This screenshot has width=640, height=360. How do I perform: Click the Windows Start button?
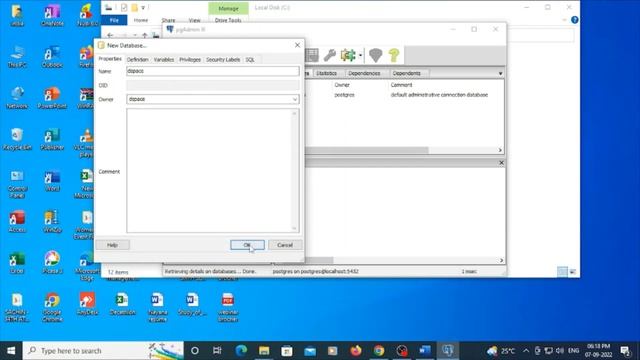pyautogui.click(x=11, y=351)
